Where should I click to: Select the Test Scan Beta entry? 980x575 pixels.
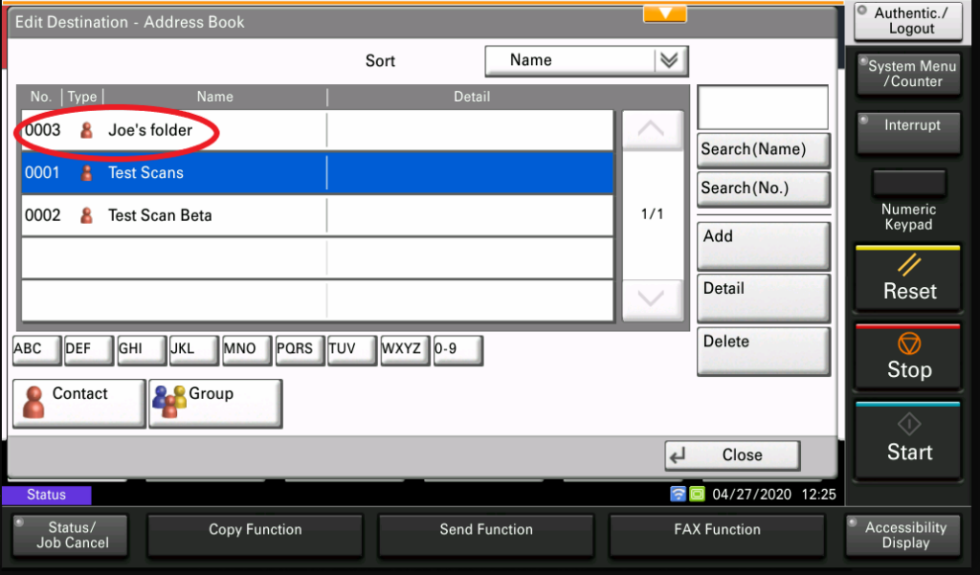coord(318,215)
